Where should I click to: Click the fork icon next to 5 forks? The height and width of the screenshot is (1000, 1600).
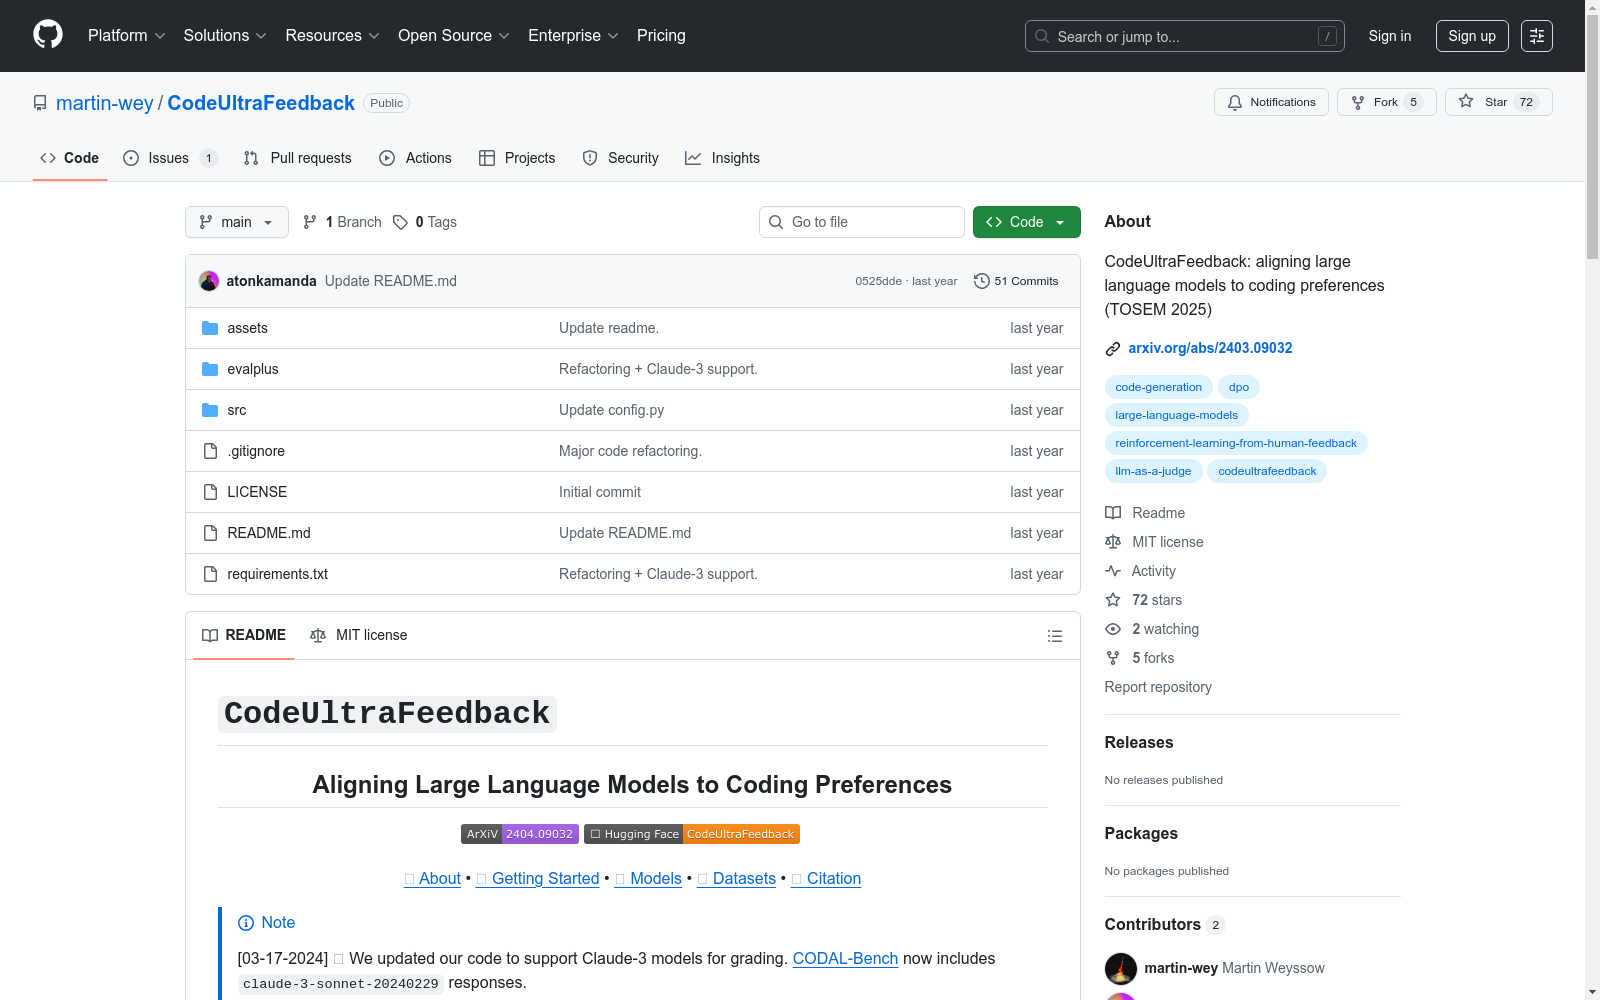[x=1113, y=658]
